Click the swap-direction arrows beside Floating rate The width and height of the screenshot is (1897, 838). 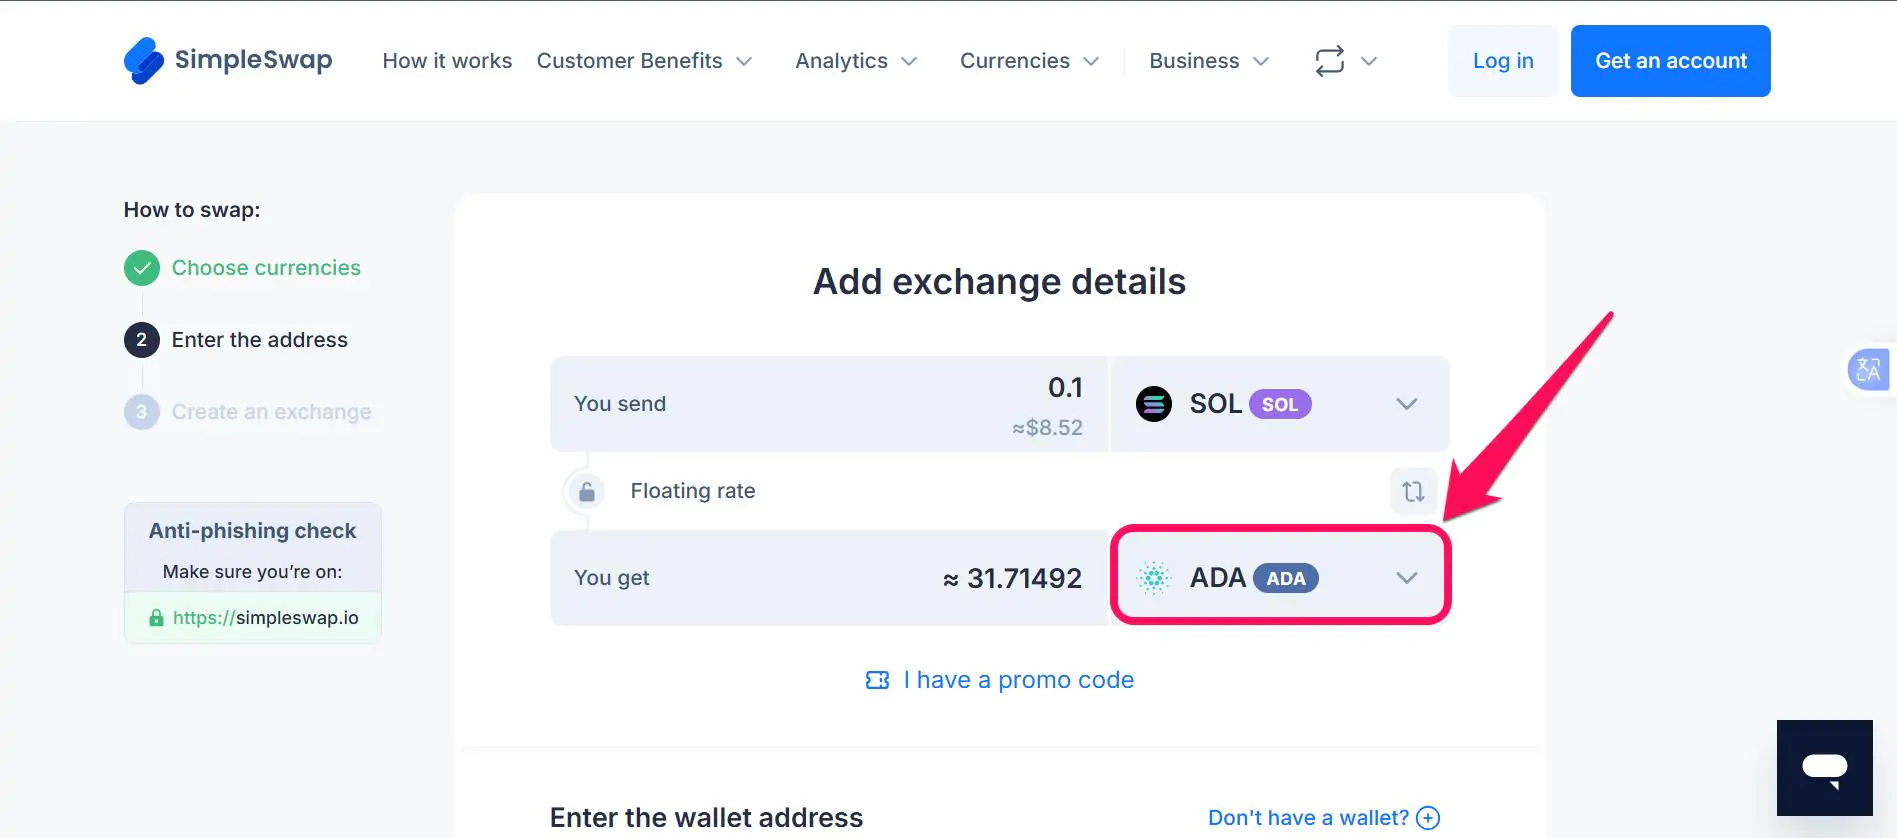(1412, 491)
